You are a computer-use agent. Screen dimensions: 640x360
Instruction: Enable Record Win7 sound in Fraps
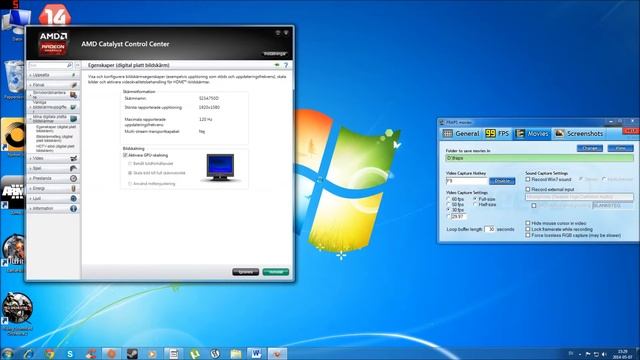(528, 179)
